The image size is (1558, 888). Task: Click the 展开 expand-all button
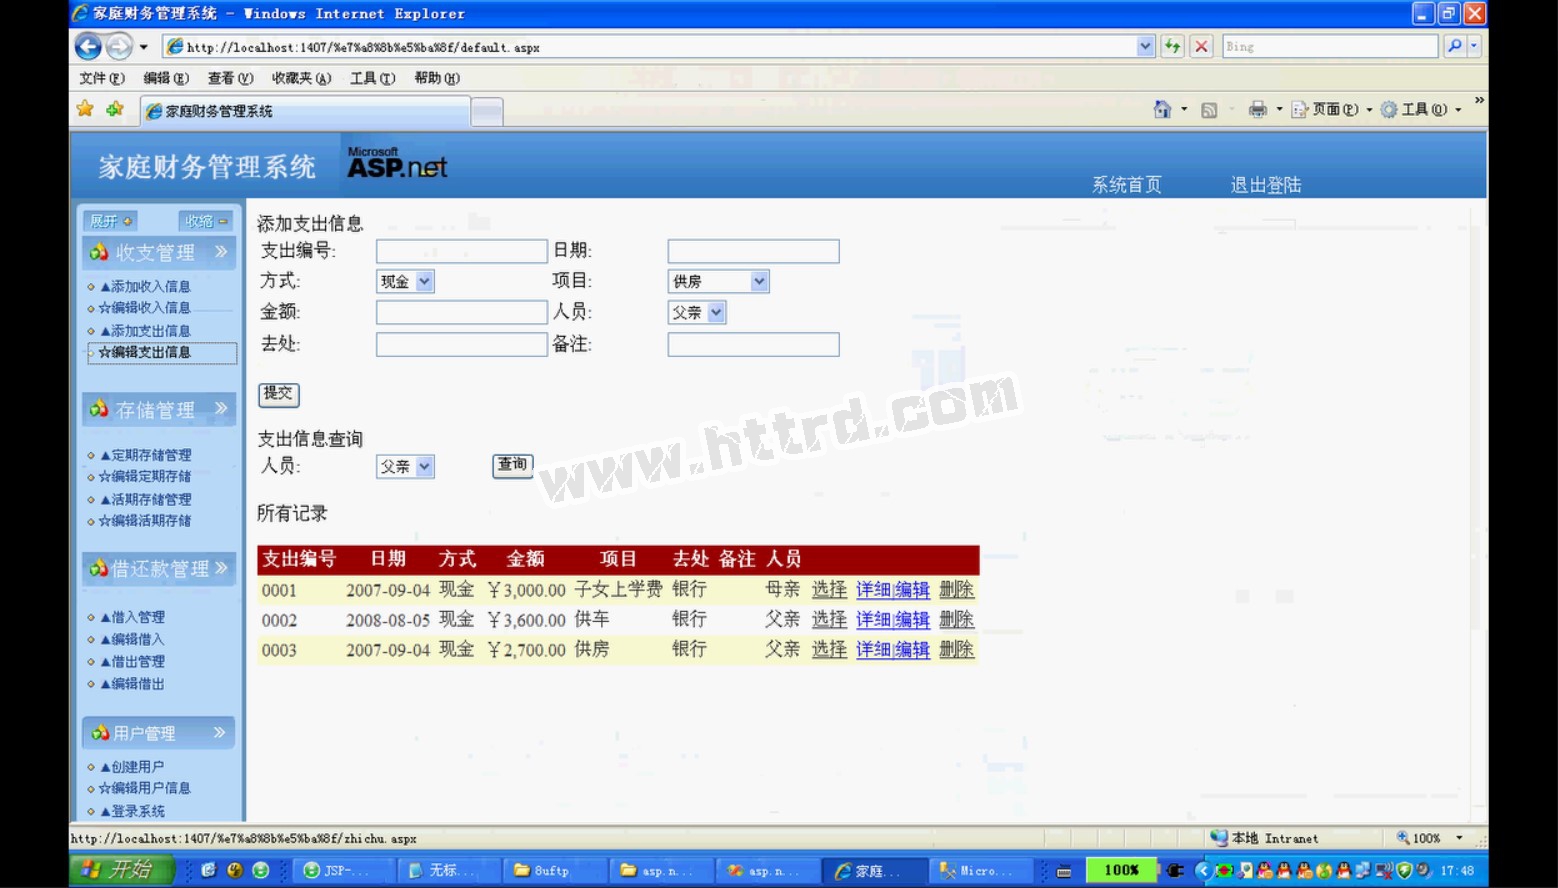point(111,221)
